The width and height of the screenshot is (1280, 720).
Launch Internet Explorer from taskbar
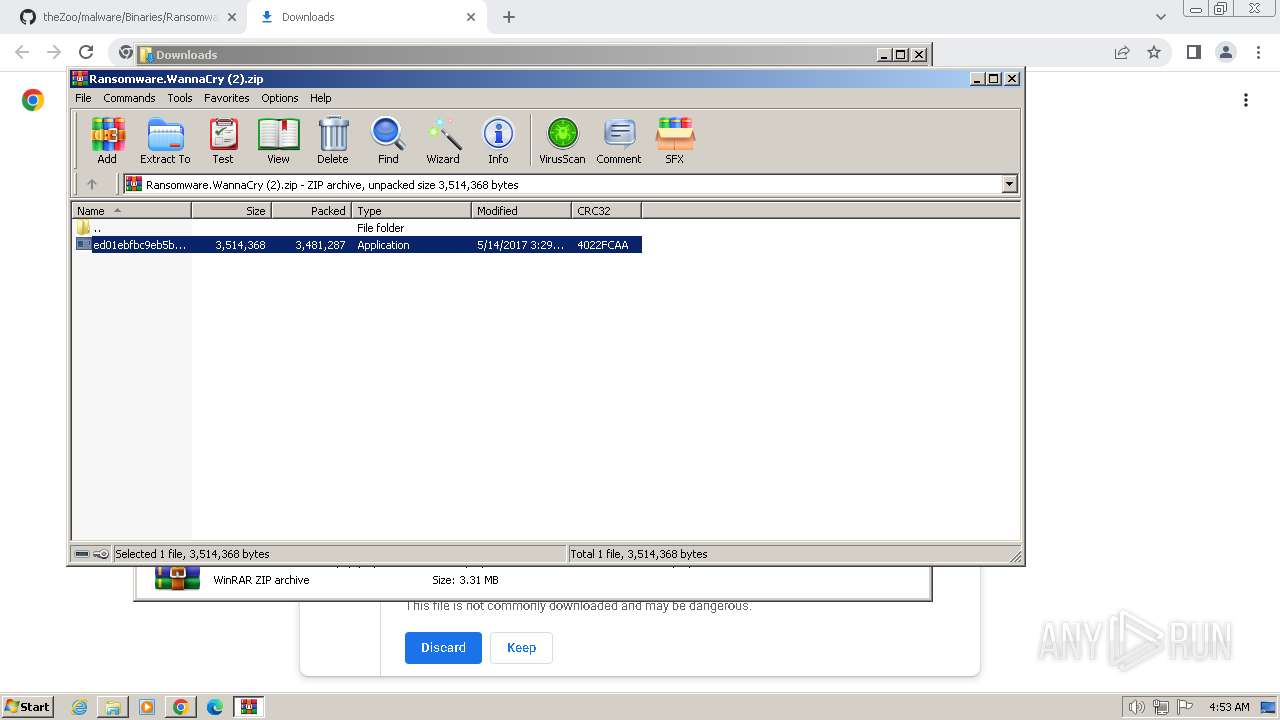click(x=80, y=707)
